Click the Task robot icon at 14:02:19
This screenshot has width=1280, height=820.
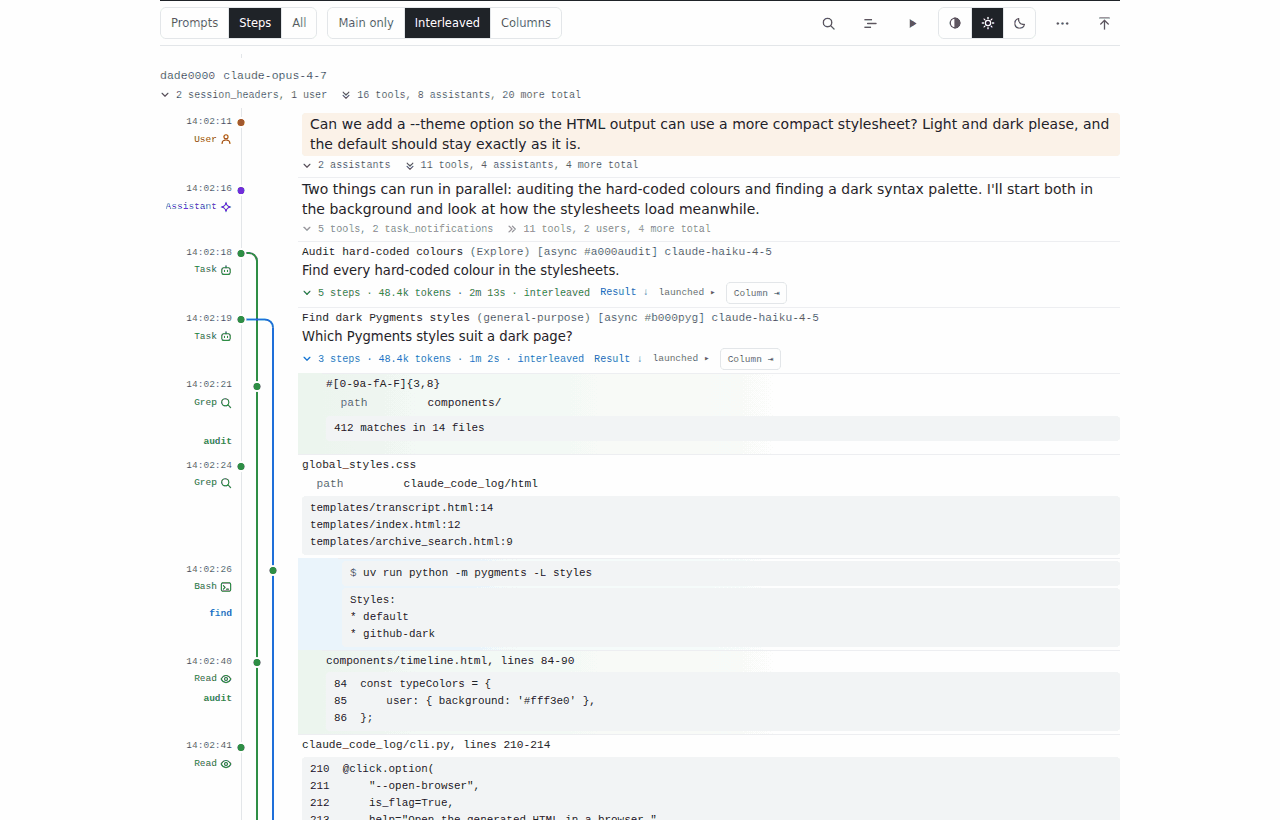[226, 336]
